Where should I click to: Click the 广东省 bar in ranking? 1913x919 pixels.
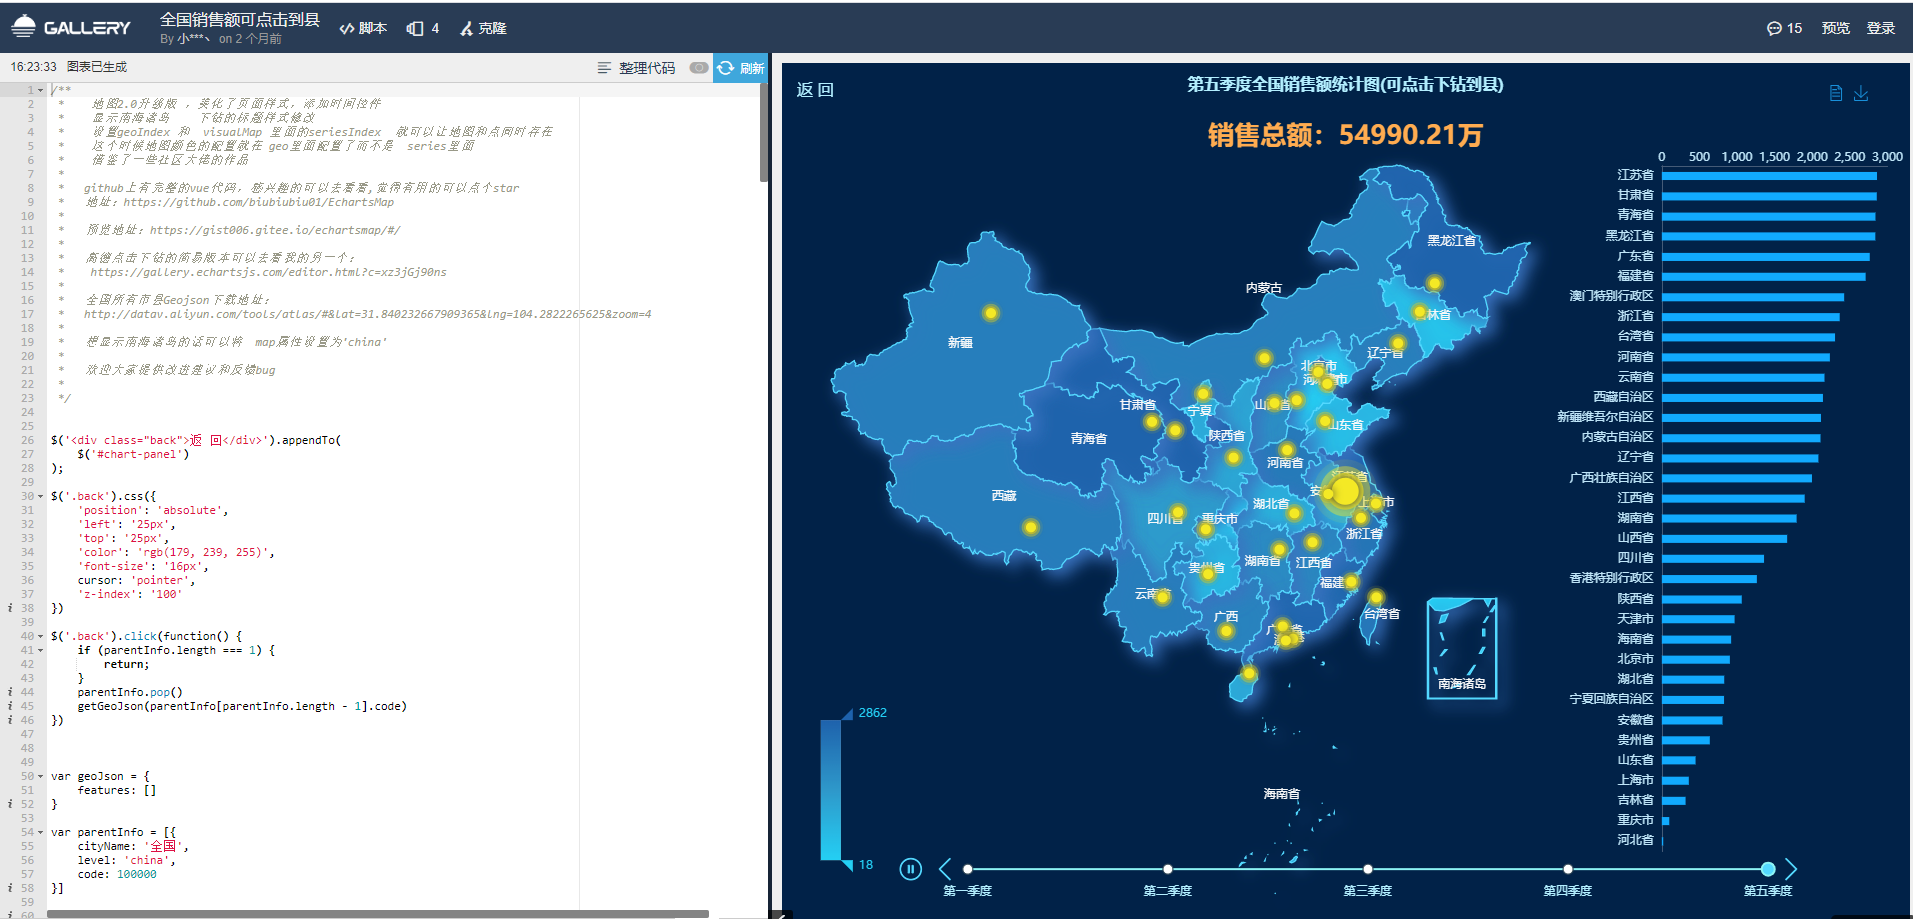click(1765, 256)
